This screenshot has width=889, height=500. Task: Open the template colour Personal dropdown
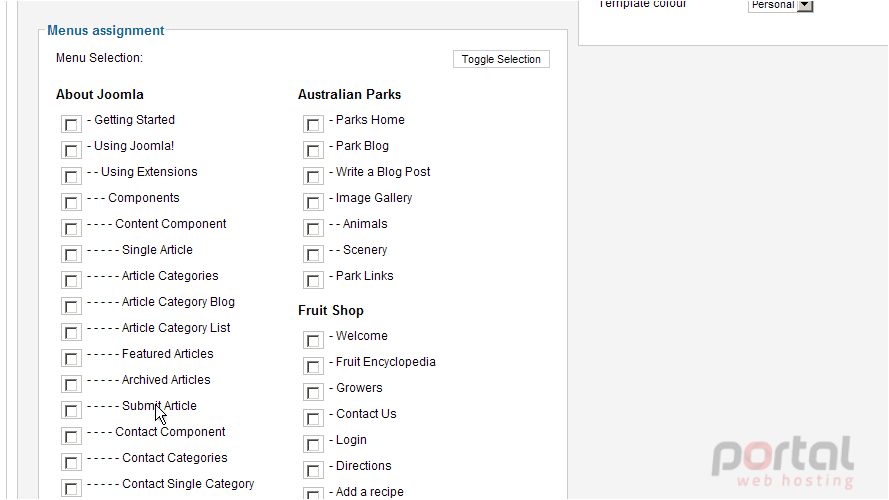[781, 5]
